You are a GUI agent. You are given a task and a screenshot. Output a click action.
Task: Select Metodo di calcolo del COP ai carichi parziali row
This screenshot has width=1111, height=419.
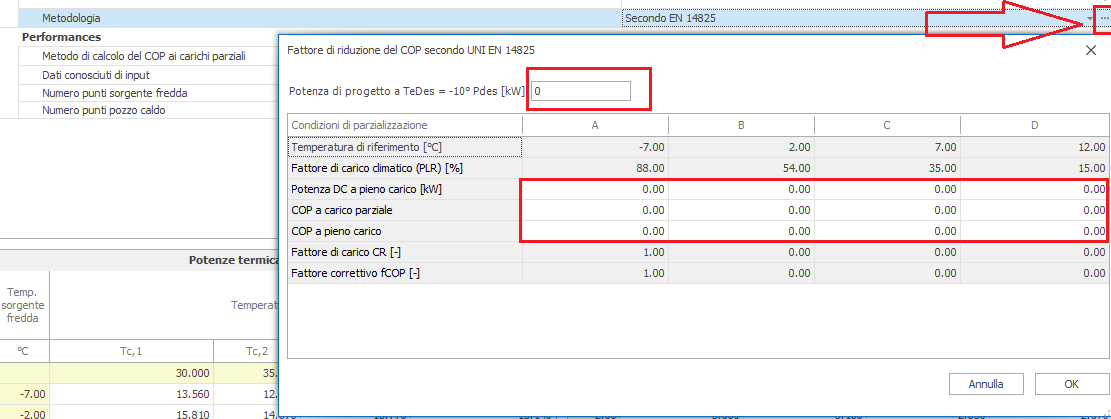143,55
